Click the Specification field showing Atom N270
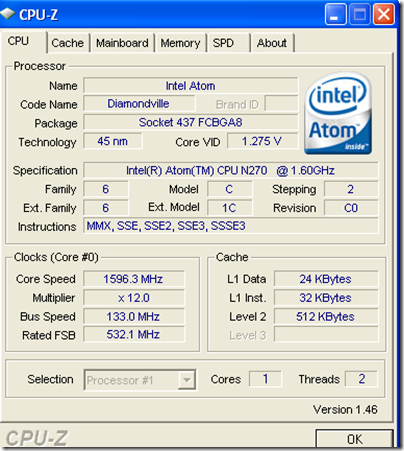This screenshot has width=404, height=451. (231, 170)
